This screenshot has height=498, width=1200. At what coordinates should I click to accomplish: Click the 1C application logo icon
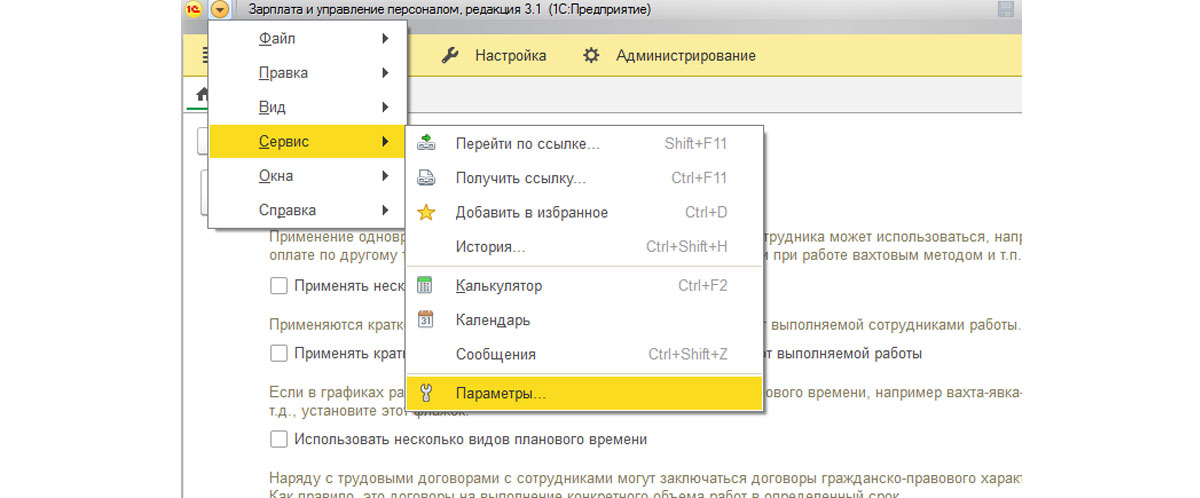(x=193, y=9)
